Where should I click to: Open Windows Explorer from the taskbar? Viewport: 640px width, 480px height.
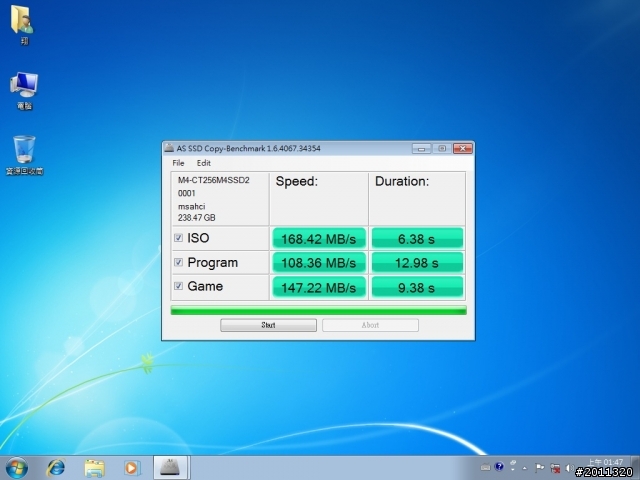[94, 468]
